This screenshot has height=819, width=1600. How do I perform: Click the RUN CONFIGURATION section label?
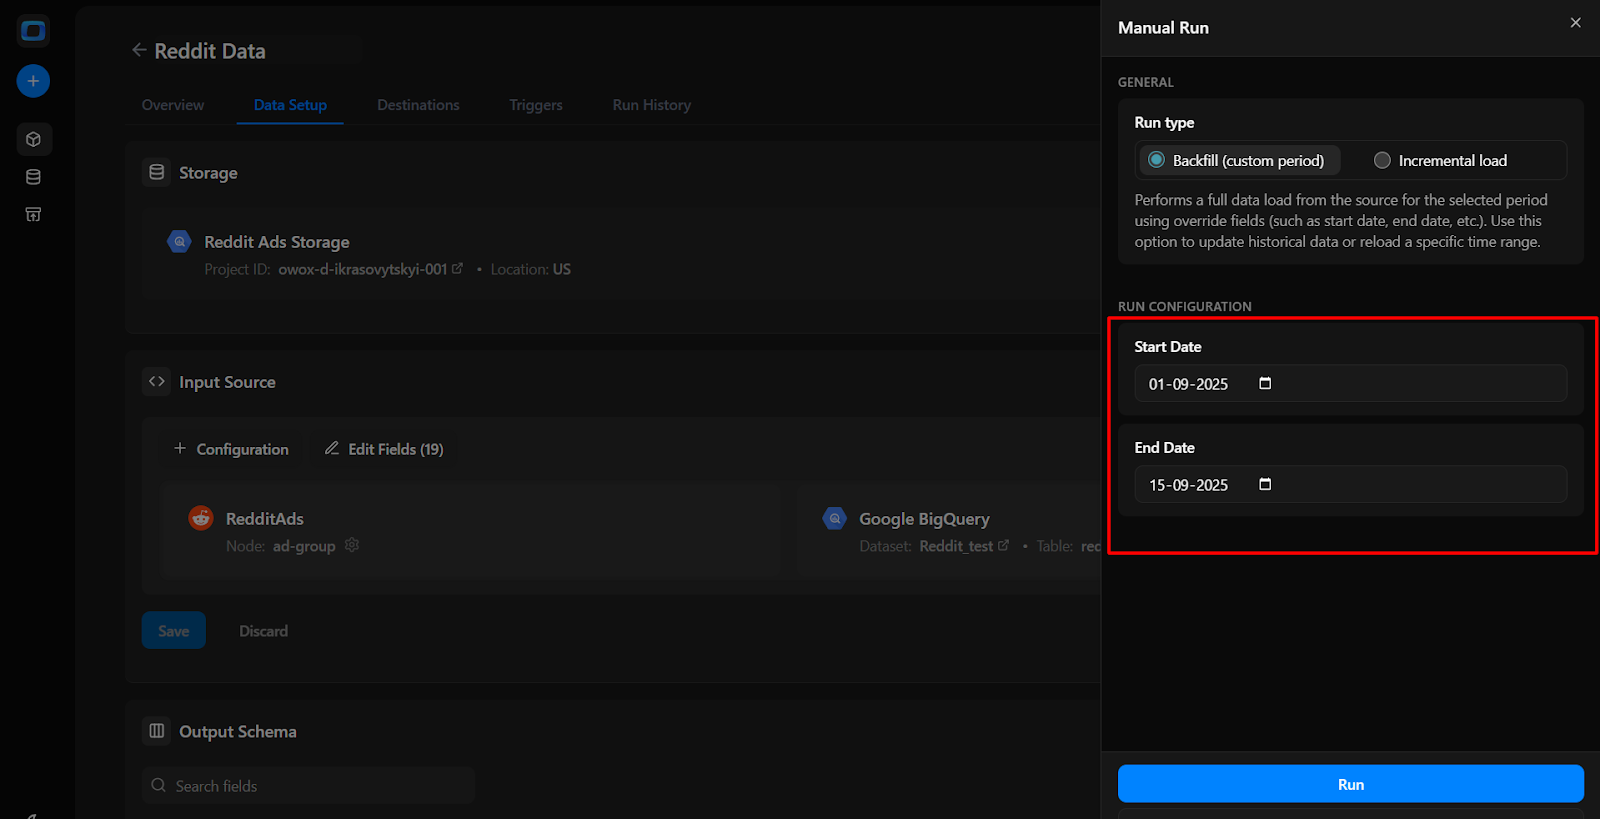[x=1185, y=306]
